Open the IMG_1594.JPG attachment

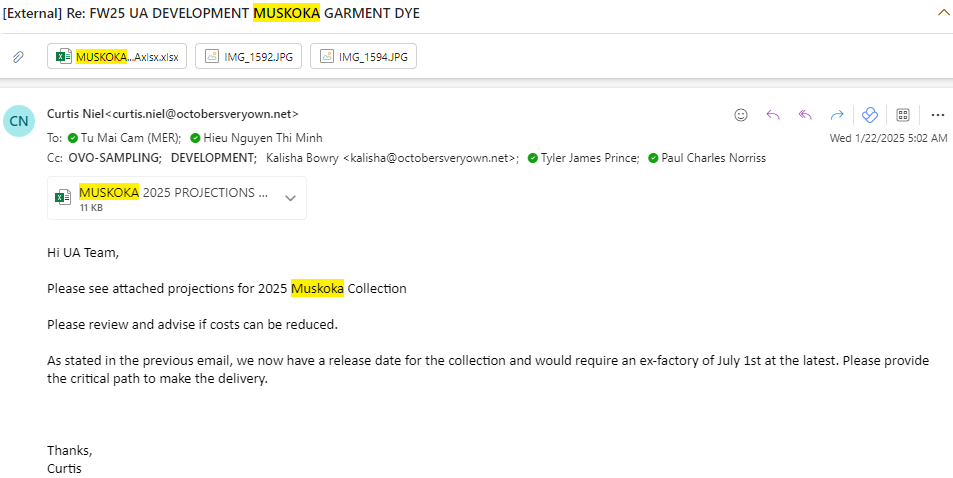pyautogui.click(x=363, y=57)
